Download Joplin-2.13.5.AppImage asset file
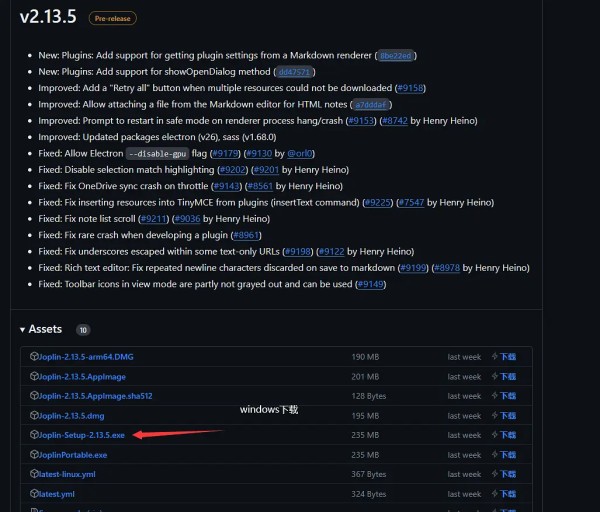600x512 pixels. coord(82,377)
